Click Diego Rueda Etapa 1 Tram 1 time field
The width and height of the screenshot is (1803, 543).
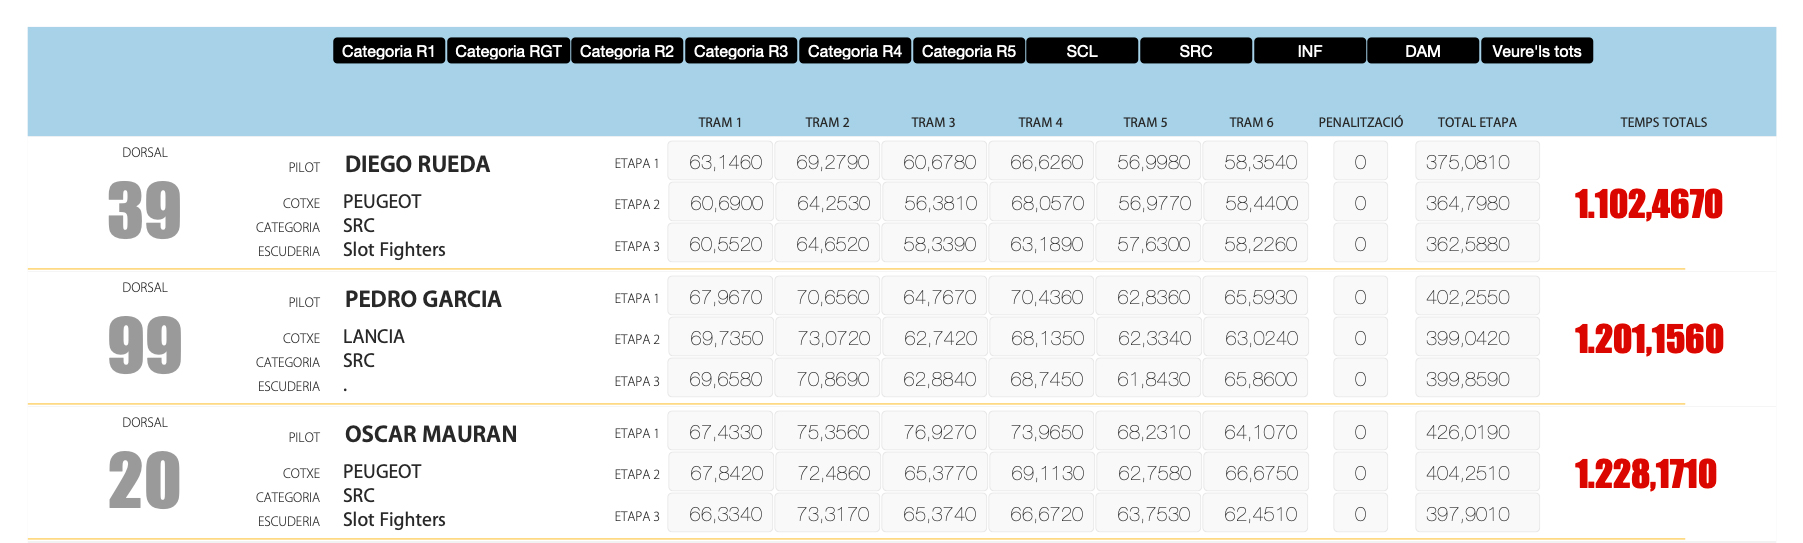coord(725,162)
